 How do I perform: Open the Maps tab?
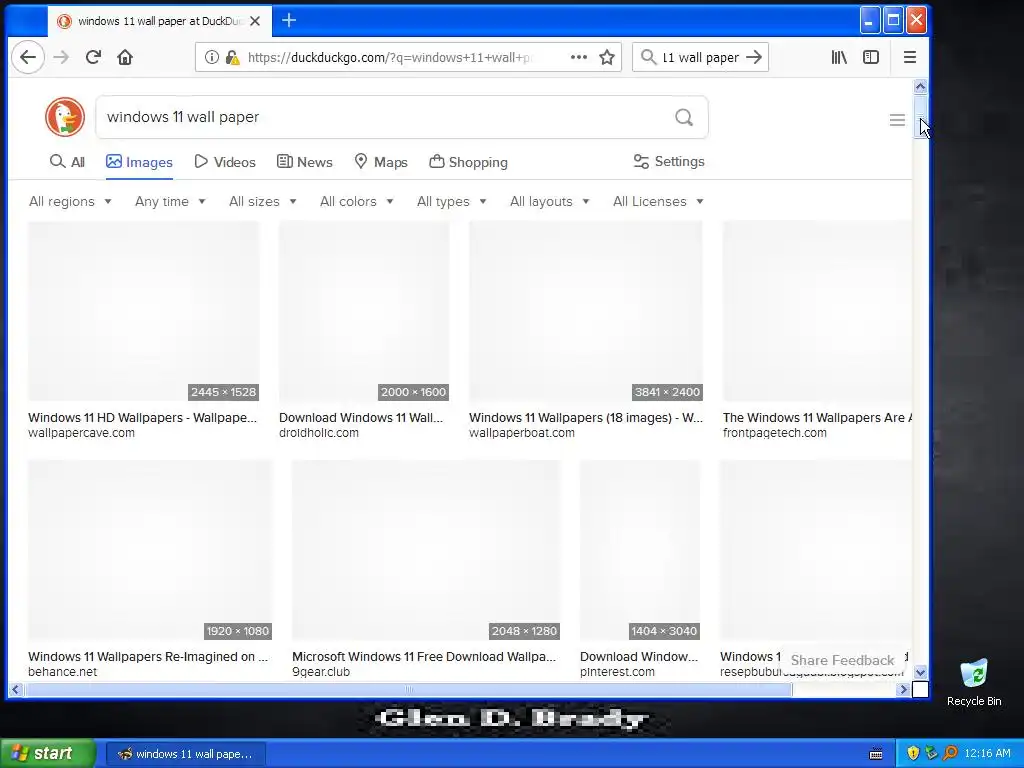[381, 162]
